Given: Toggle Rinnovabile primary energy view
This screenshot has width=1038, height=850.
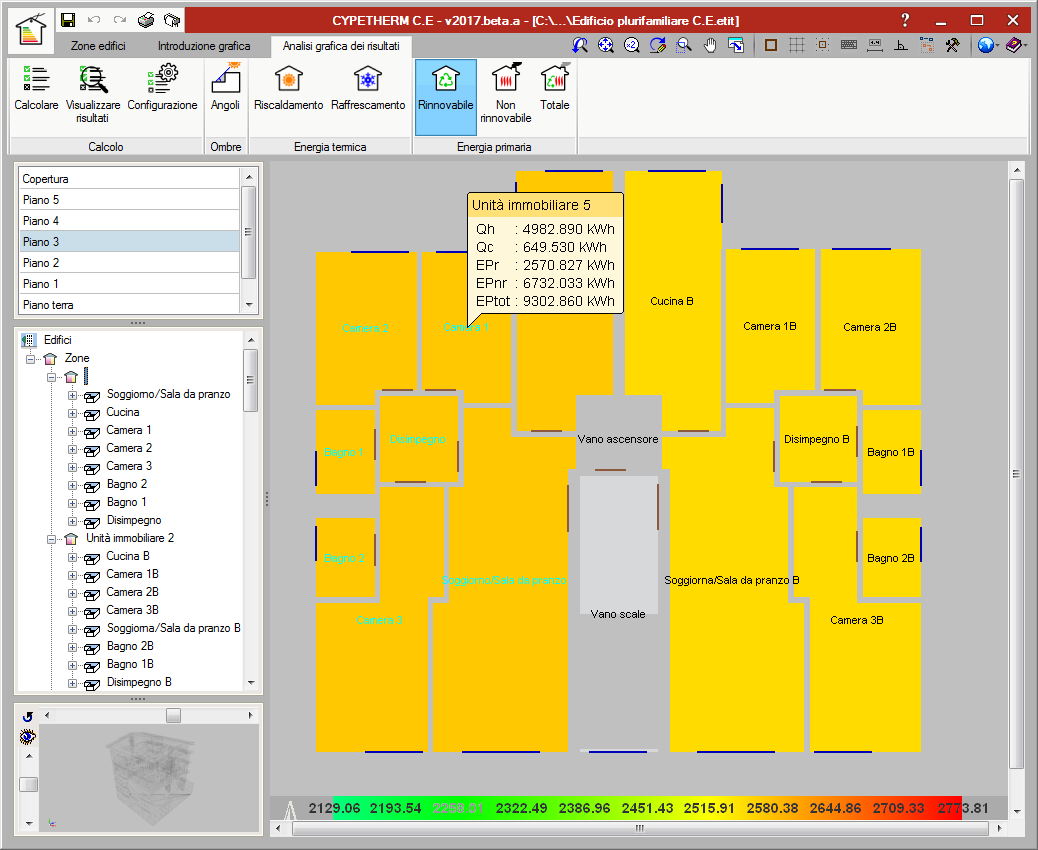Looking at the screenshot, I should [446, 97].
